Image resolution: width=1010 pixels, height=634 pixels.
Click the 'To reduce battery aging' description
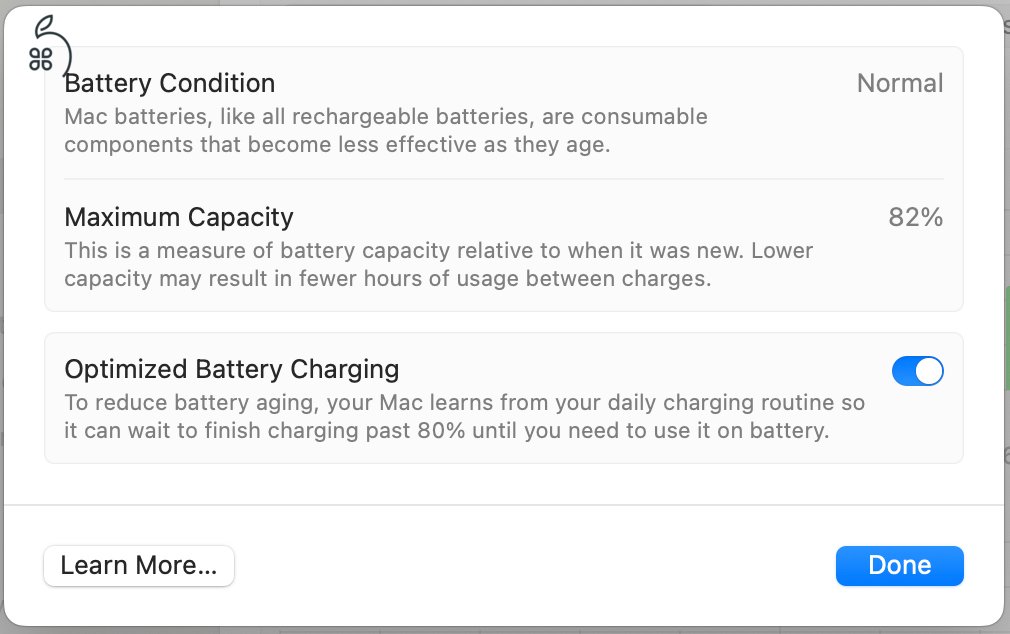point(464,403)
